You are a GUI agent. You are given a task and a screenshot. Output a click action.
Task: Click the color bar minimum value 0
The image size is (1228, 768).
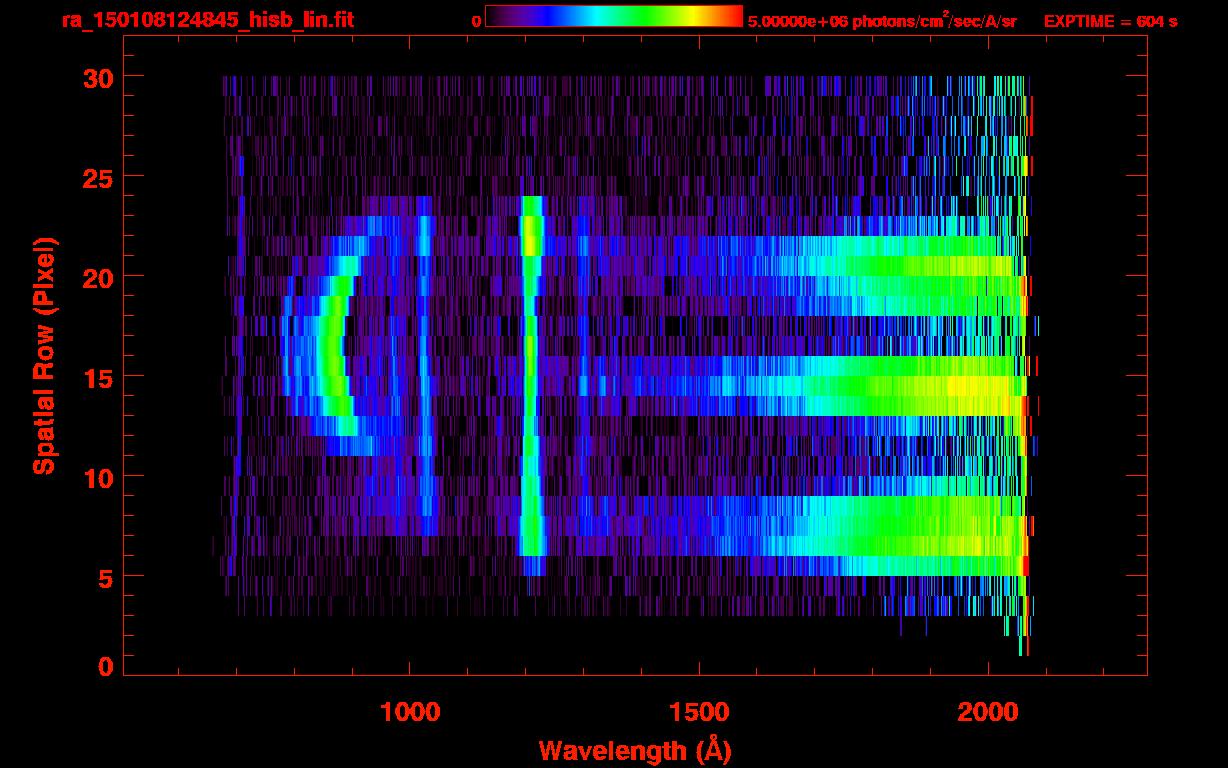476,21
